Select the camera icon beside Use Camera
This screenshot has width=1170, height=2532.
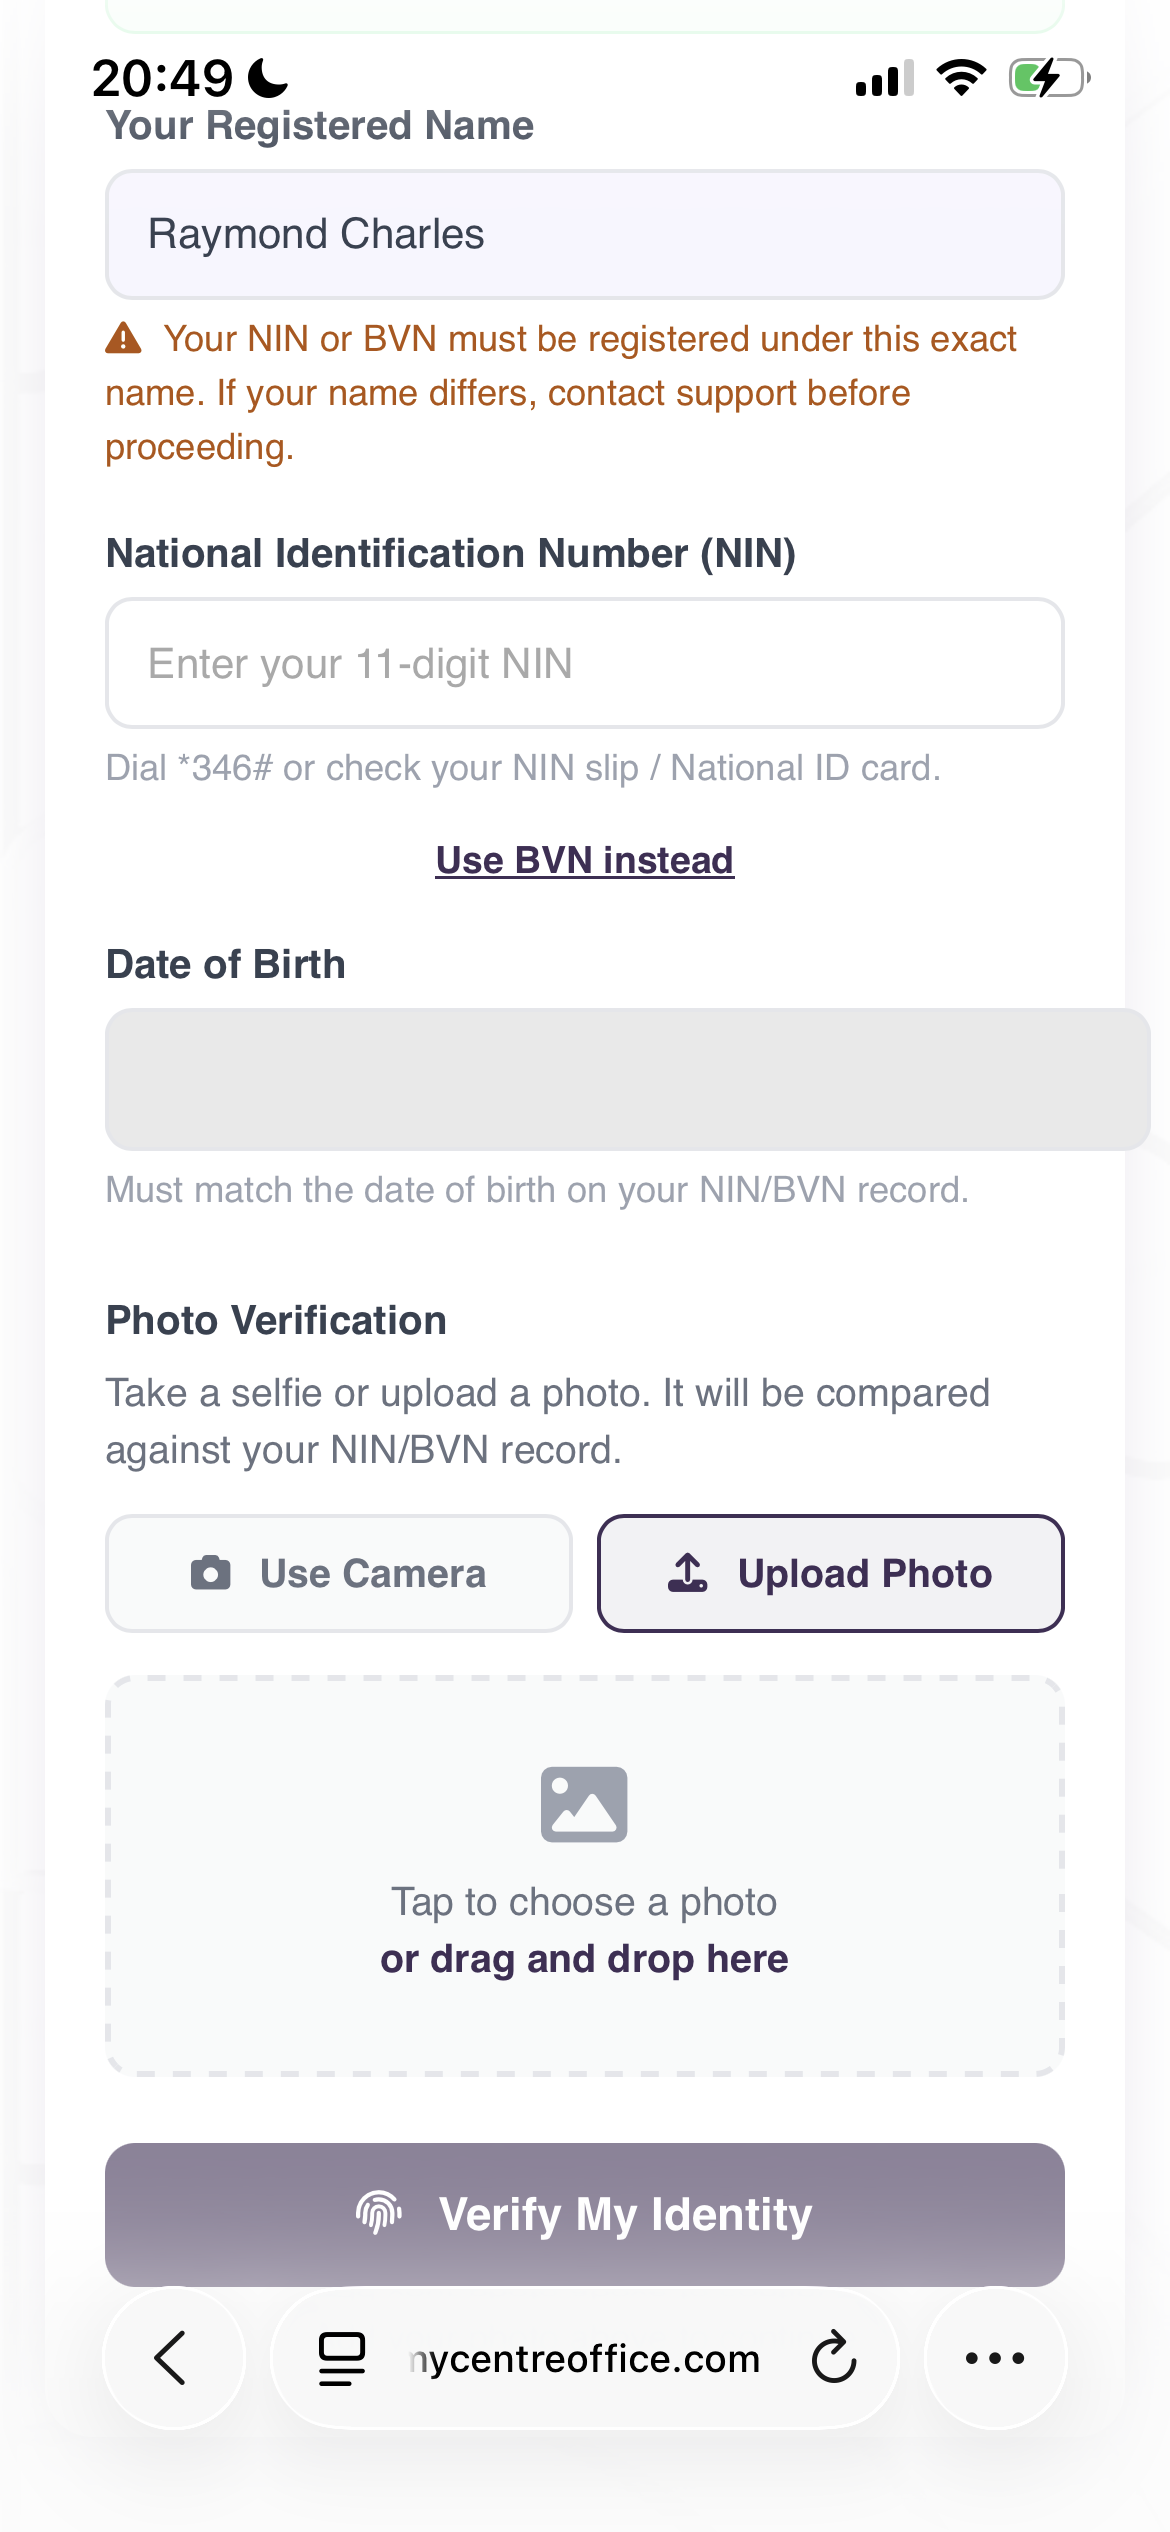(x=210, y=1572)
